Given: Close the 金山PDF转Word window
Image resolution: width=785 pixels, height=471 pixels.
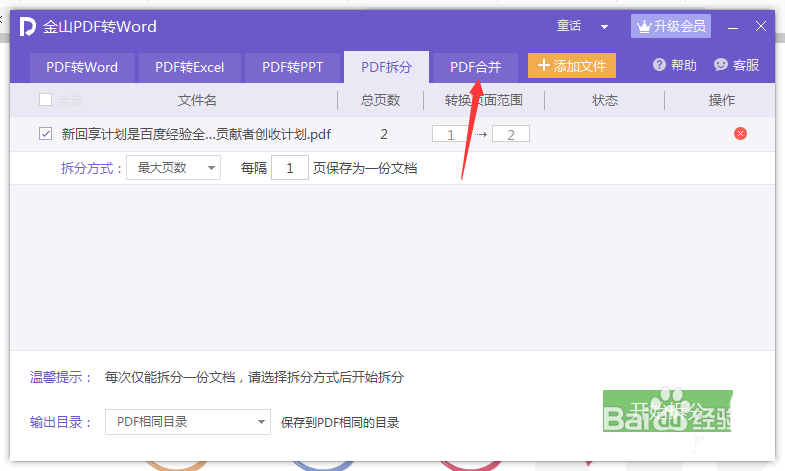Looking at the screenshot, I should 760,26.
